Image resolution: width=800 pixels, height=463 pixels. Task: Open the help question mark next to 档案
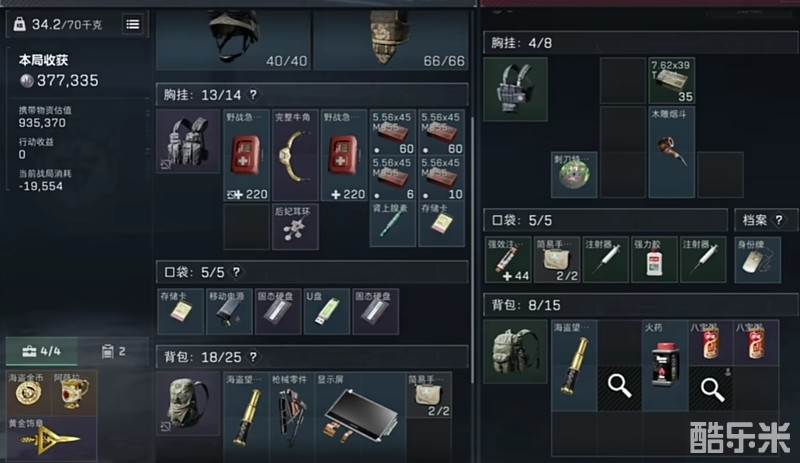[x=779, y=220]
